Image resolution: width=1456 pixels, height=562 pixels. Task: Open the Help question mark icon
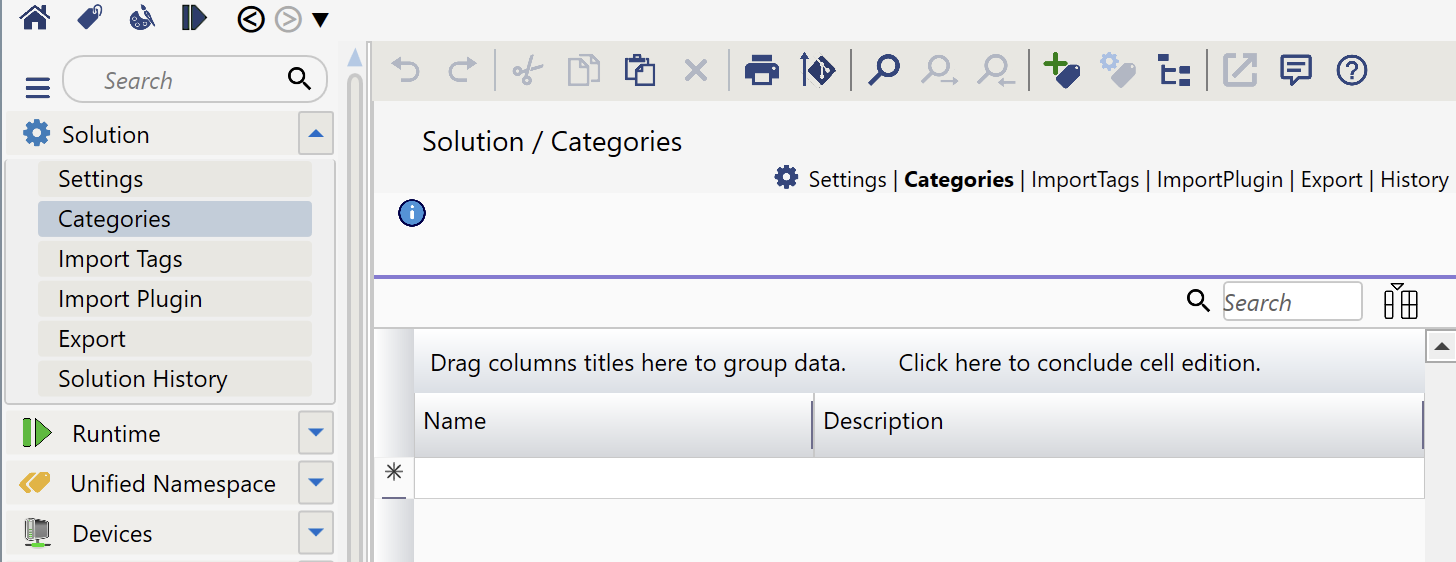(1351, 70)
